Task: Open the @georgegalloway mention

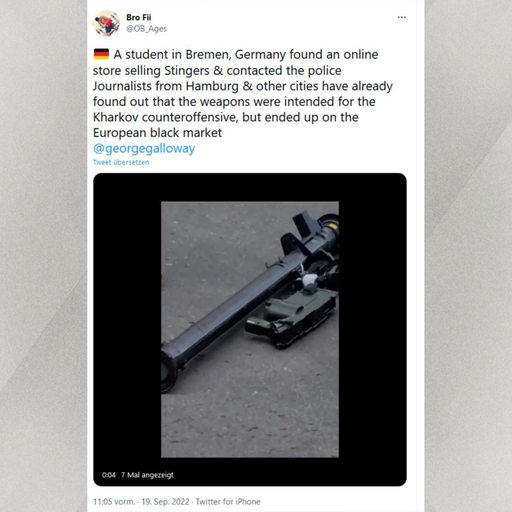Action: (144, 149)
